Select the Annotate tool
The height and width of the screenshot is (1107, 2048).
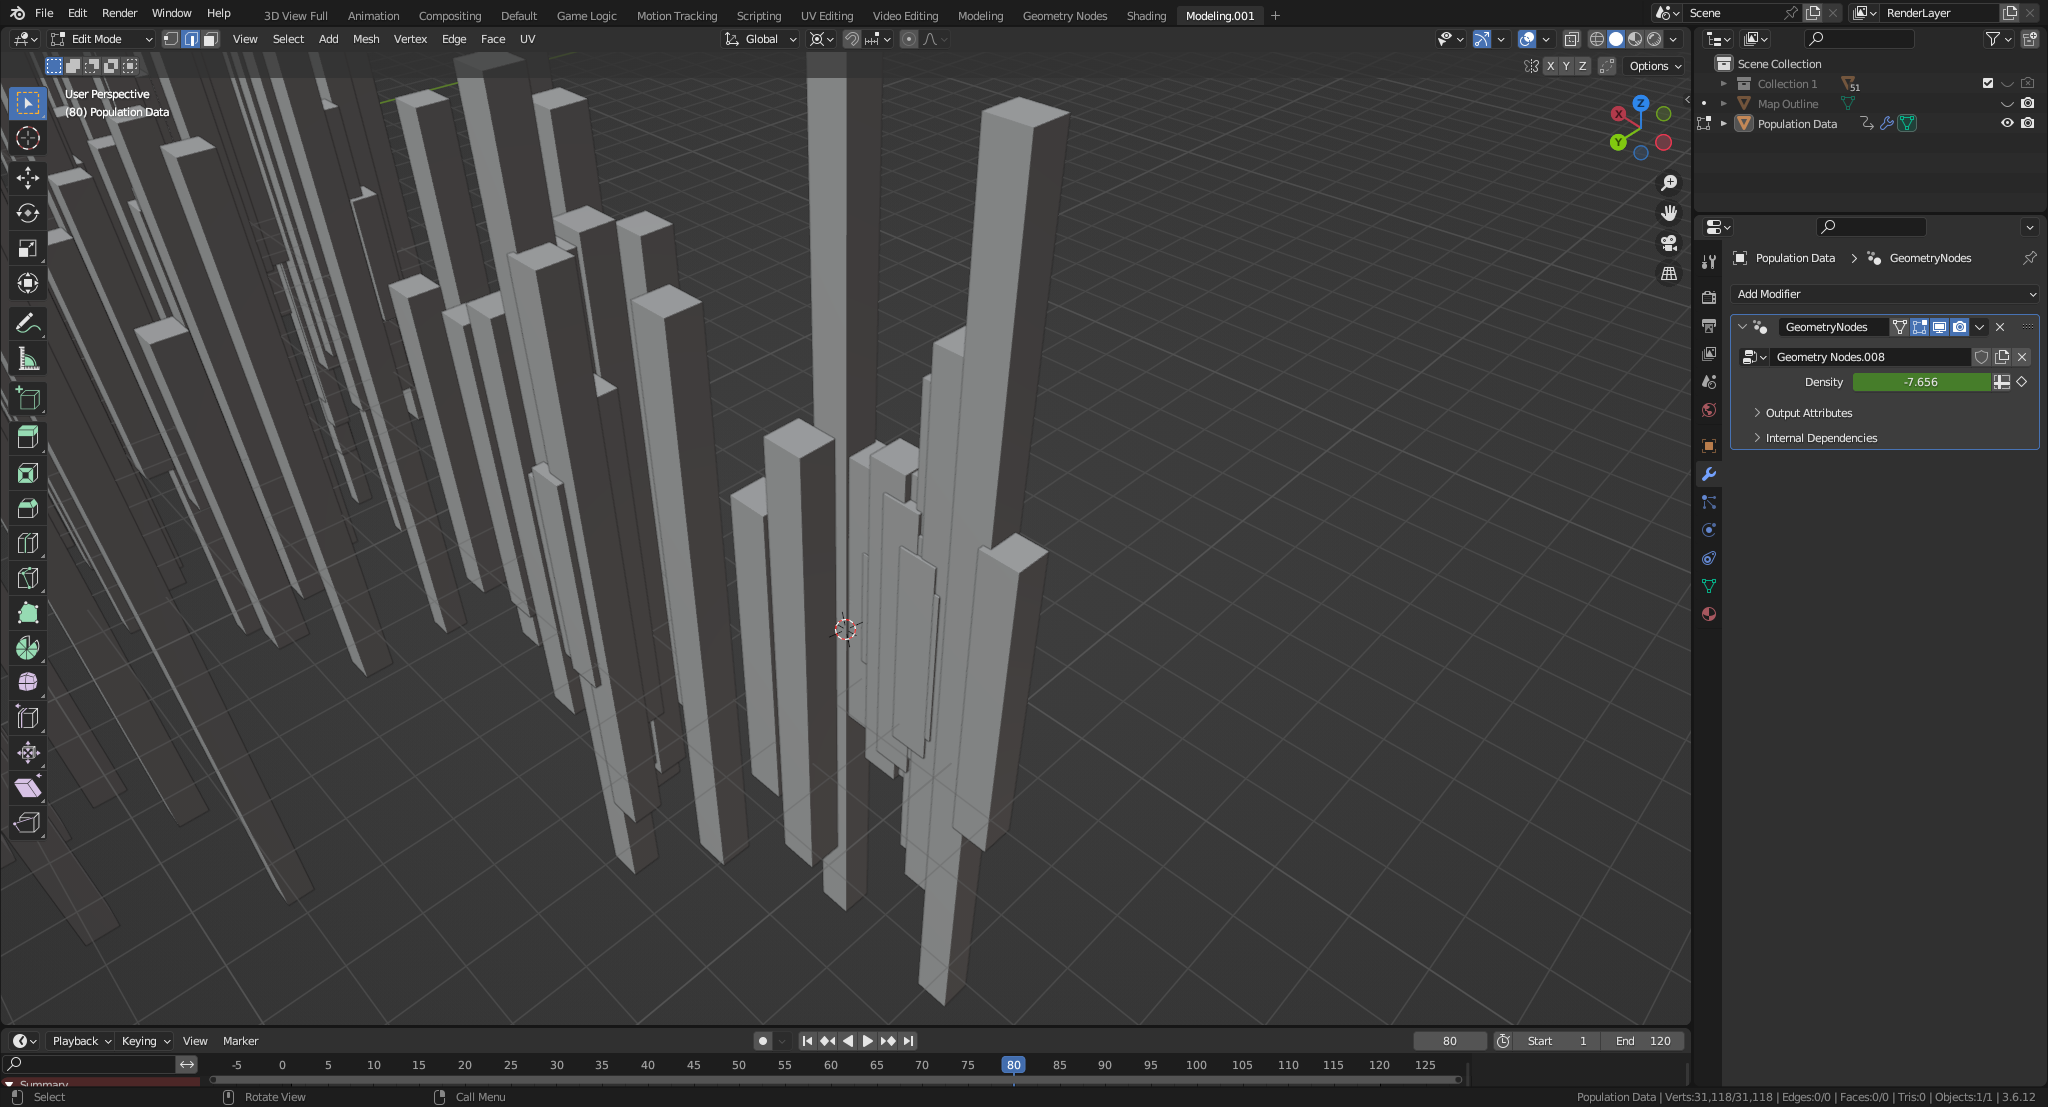[x=28, y=324]
